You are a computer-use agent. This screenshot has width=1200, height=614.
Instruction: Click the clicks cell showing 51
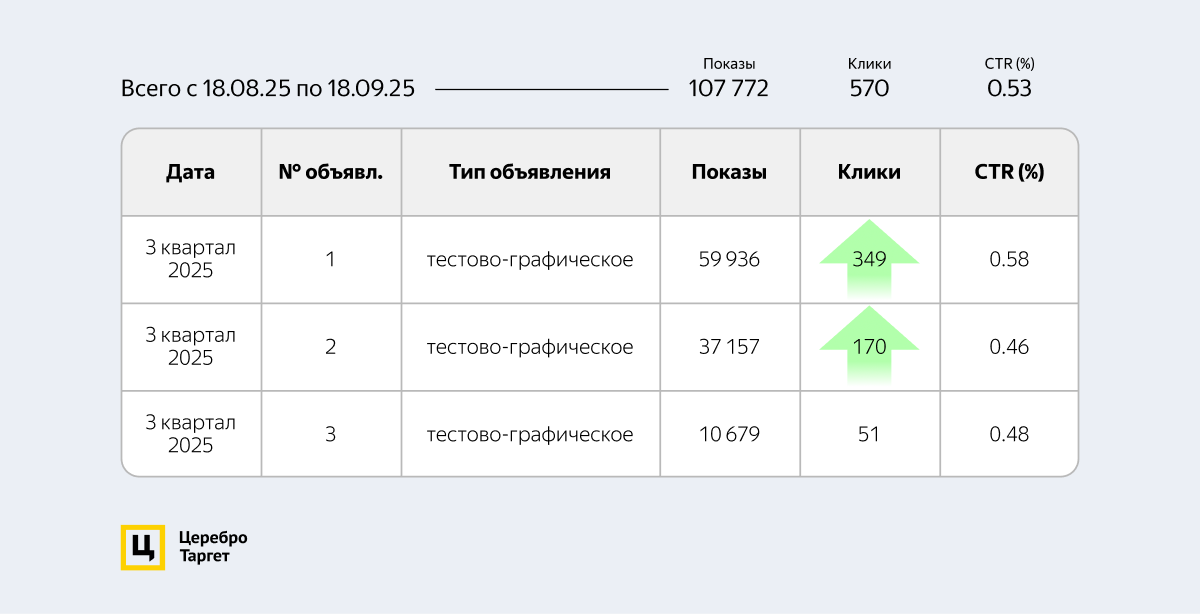(x=869, y=435)
